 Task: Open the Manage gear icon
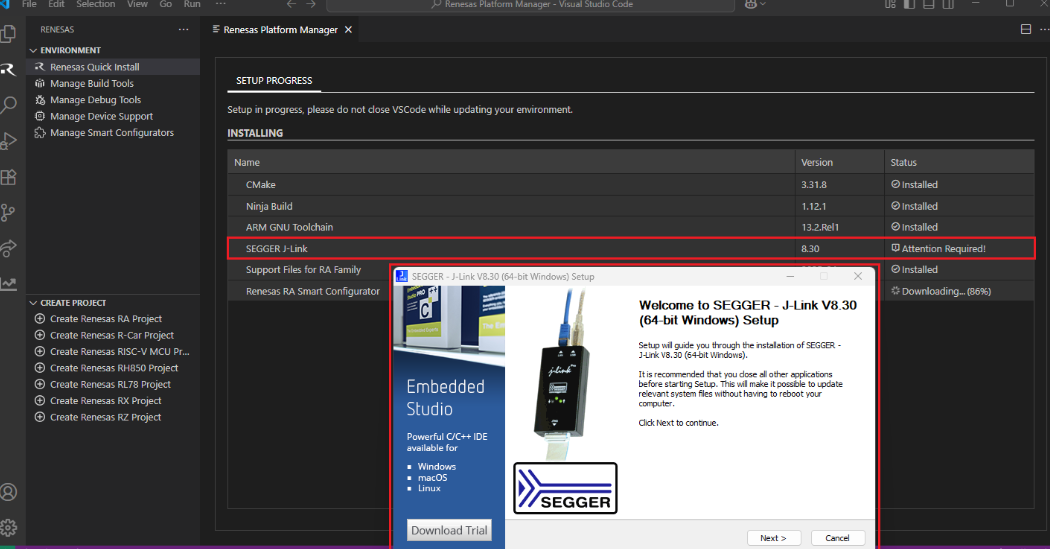[x=9, y=527]
